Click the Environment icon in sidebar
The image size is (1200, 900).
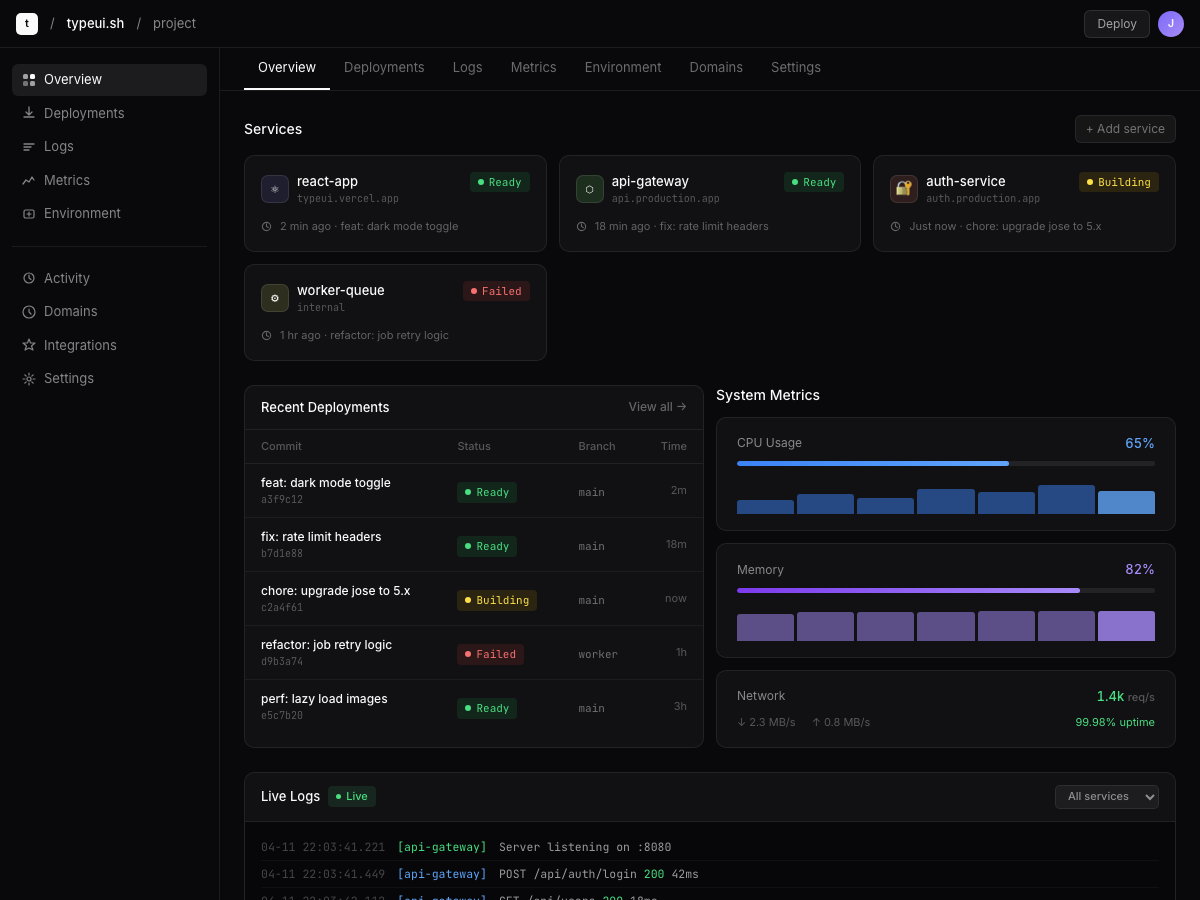(x=29, y=214)
